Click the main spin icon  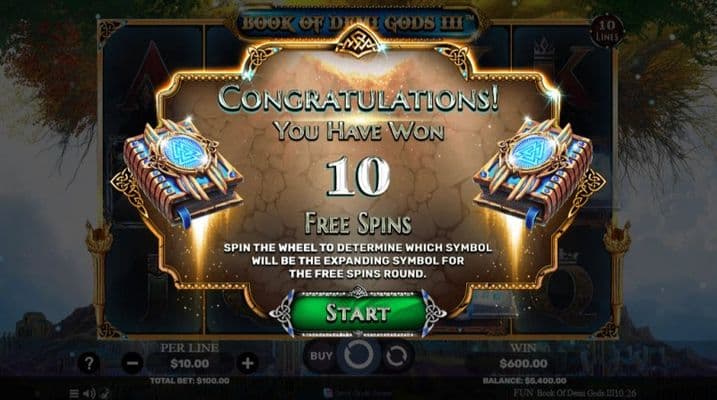click(x=358, y=356)
